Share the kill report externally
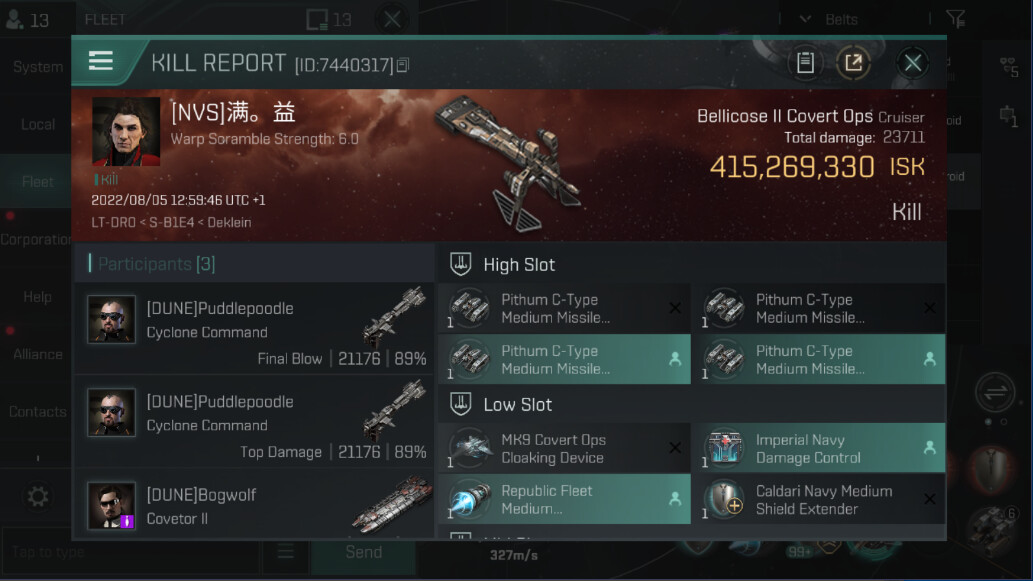Viewport: 1033px width, 581px height. tap(853, 63)
